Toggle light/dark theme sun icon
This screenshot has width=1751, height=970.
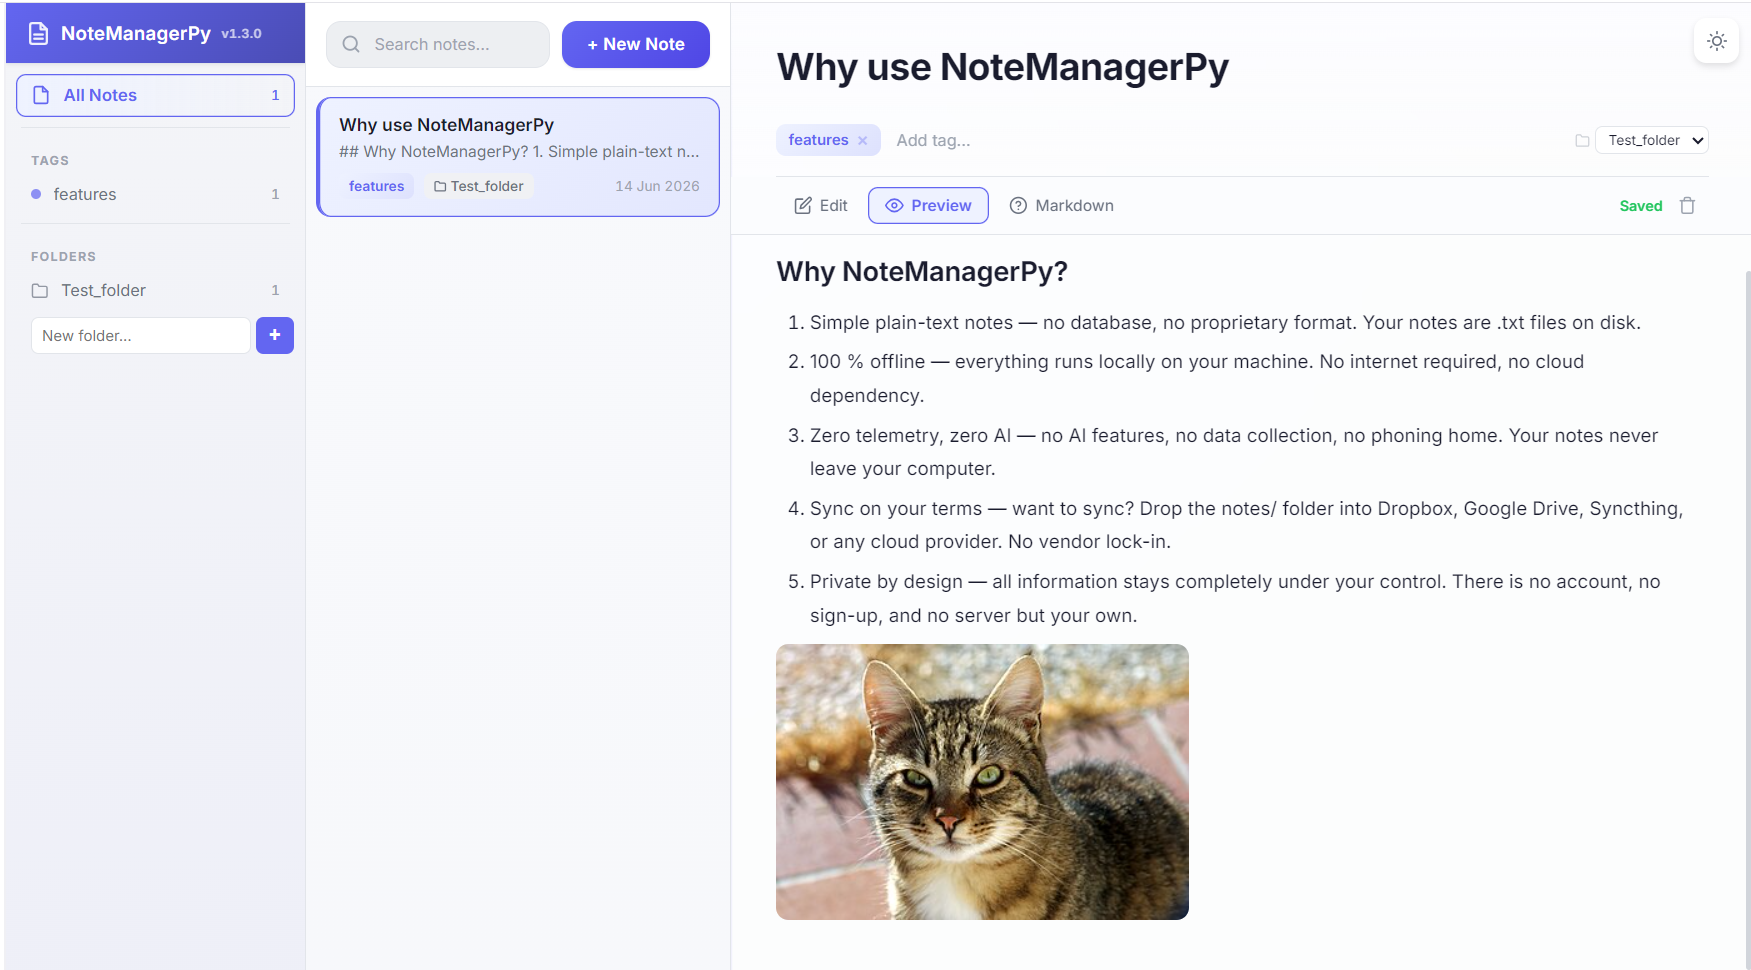coord(1716,41)
